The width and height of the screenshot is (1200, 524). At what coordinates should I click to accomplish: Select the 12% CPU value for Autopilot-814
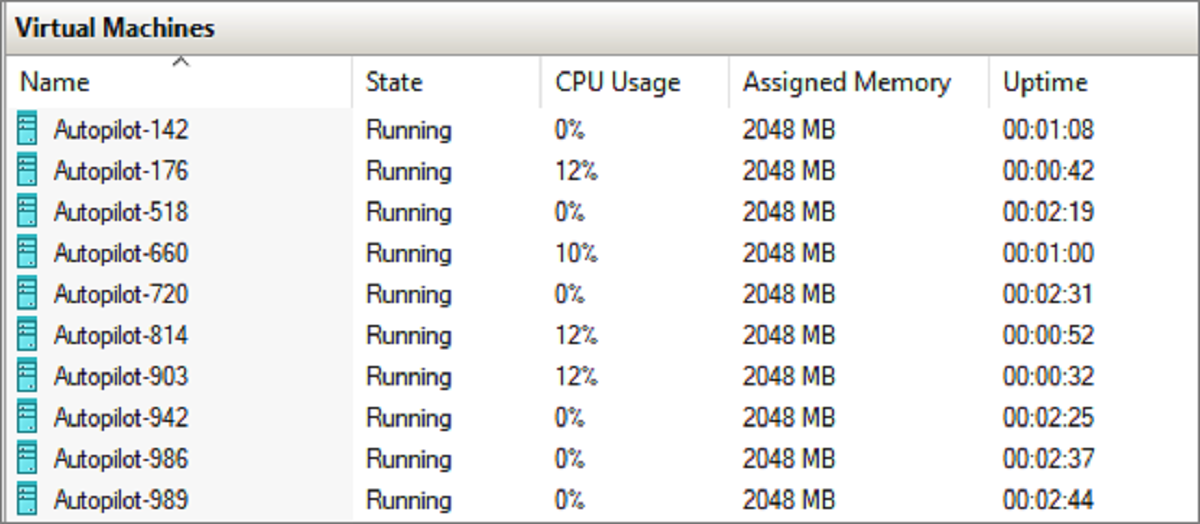click(x=576, y=335)
